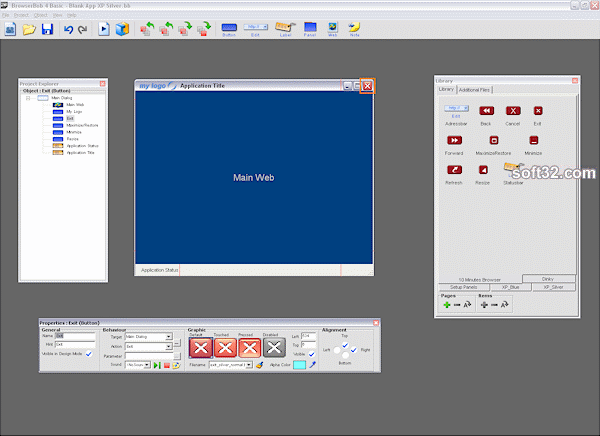The width and height of the screenshot is (600, 436).
Task: Click the Alpha Color swatch
Action: (299, 366)
